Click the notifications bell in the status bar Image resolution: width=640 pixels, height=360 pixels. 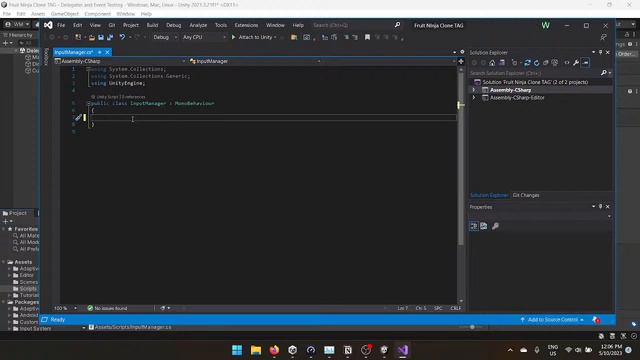tap(596, 320)
